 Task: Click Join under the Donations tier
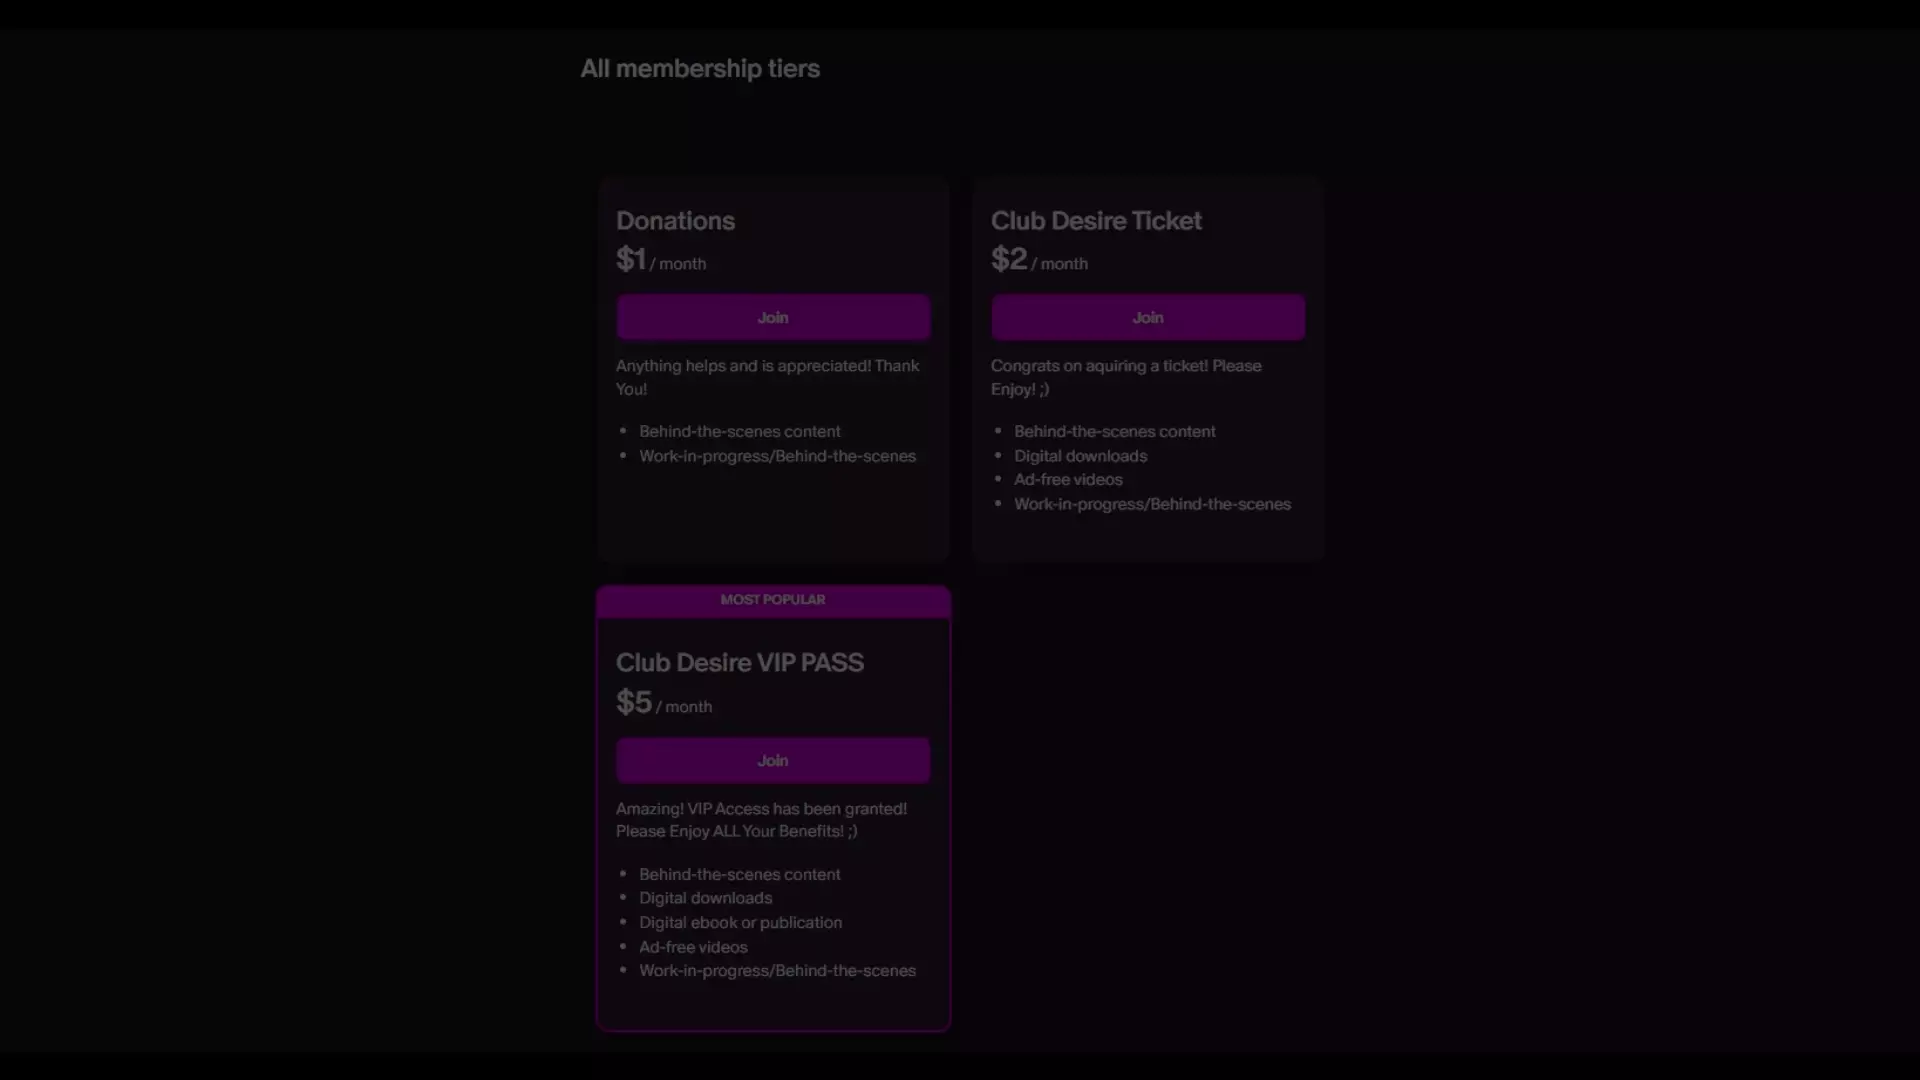coord(773,317)
